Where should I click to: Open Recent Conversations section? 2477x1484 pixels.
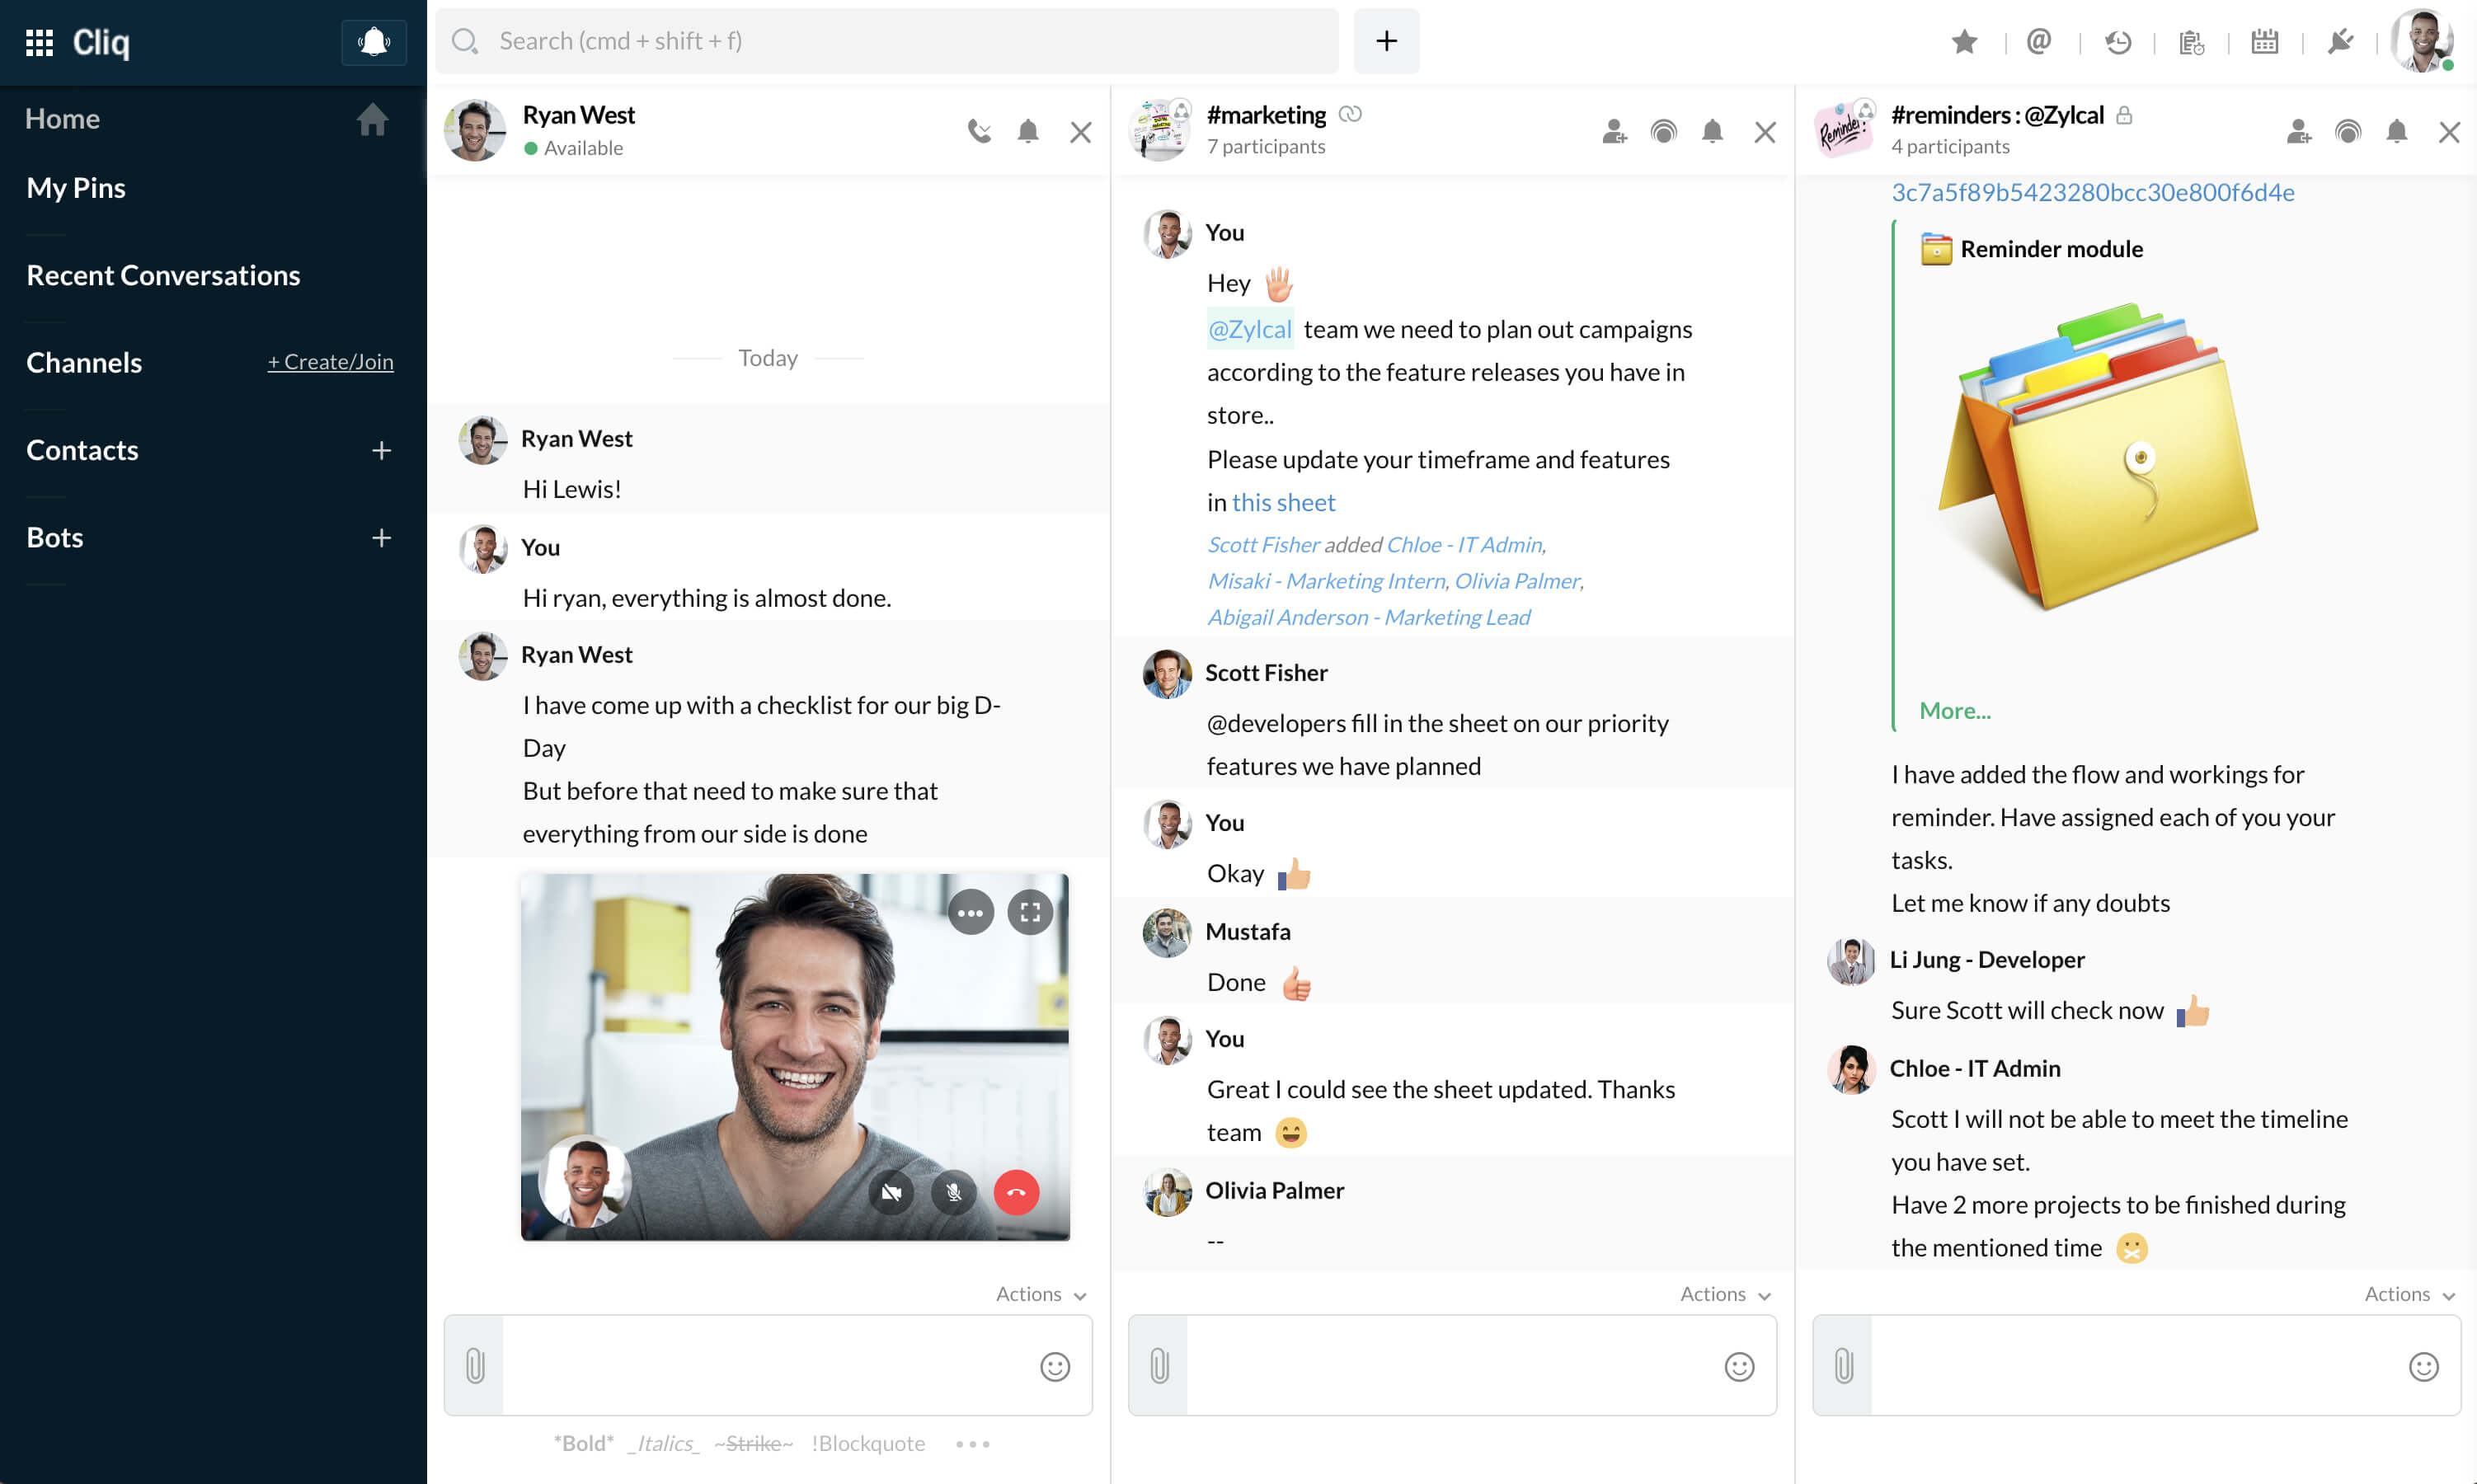point(163,274)
